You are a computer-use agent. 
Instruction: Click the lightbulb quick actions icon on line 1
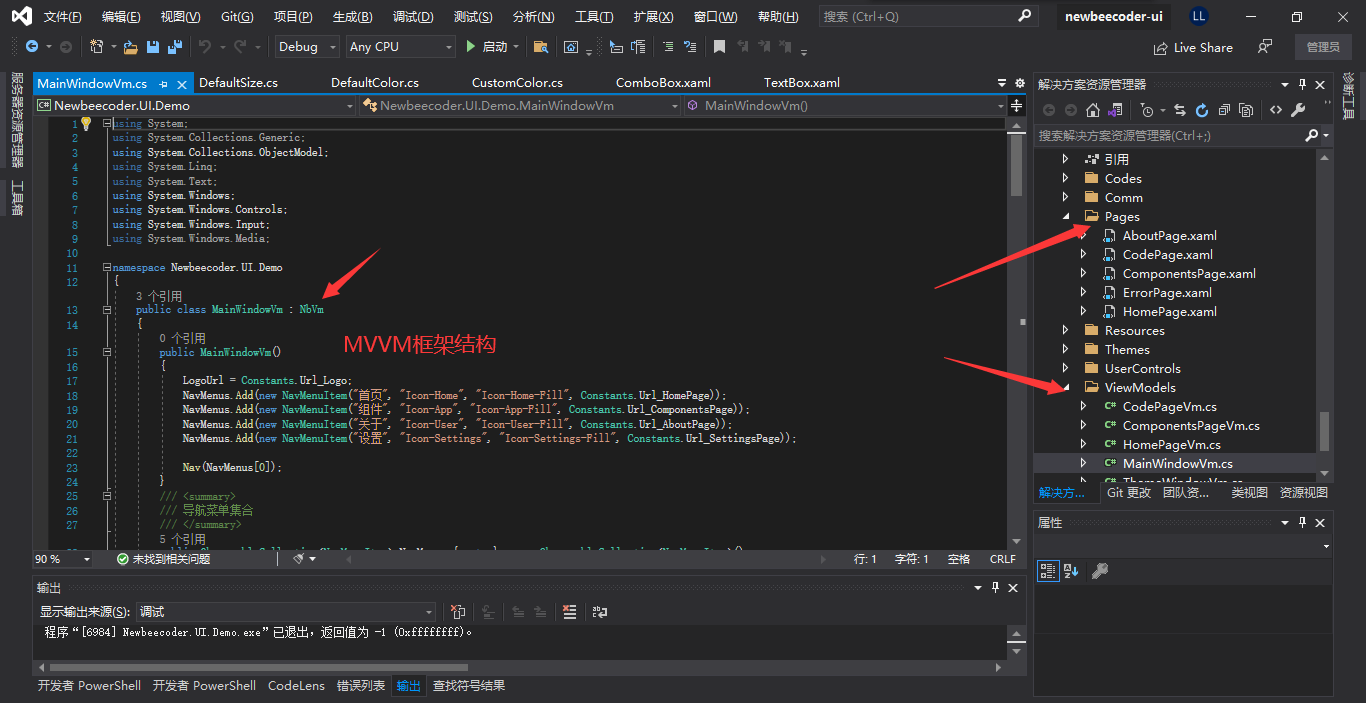click(86, 124)
